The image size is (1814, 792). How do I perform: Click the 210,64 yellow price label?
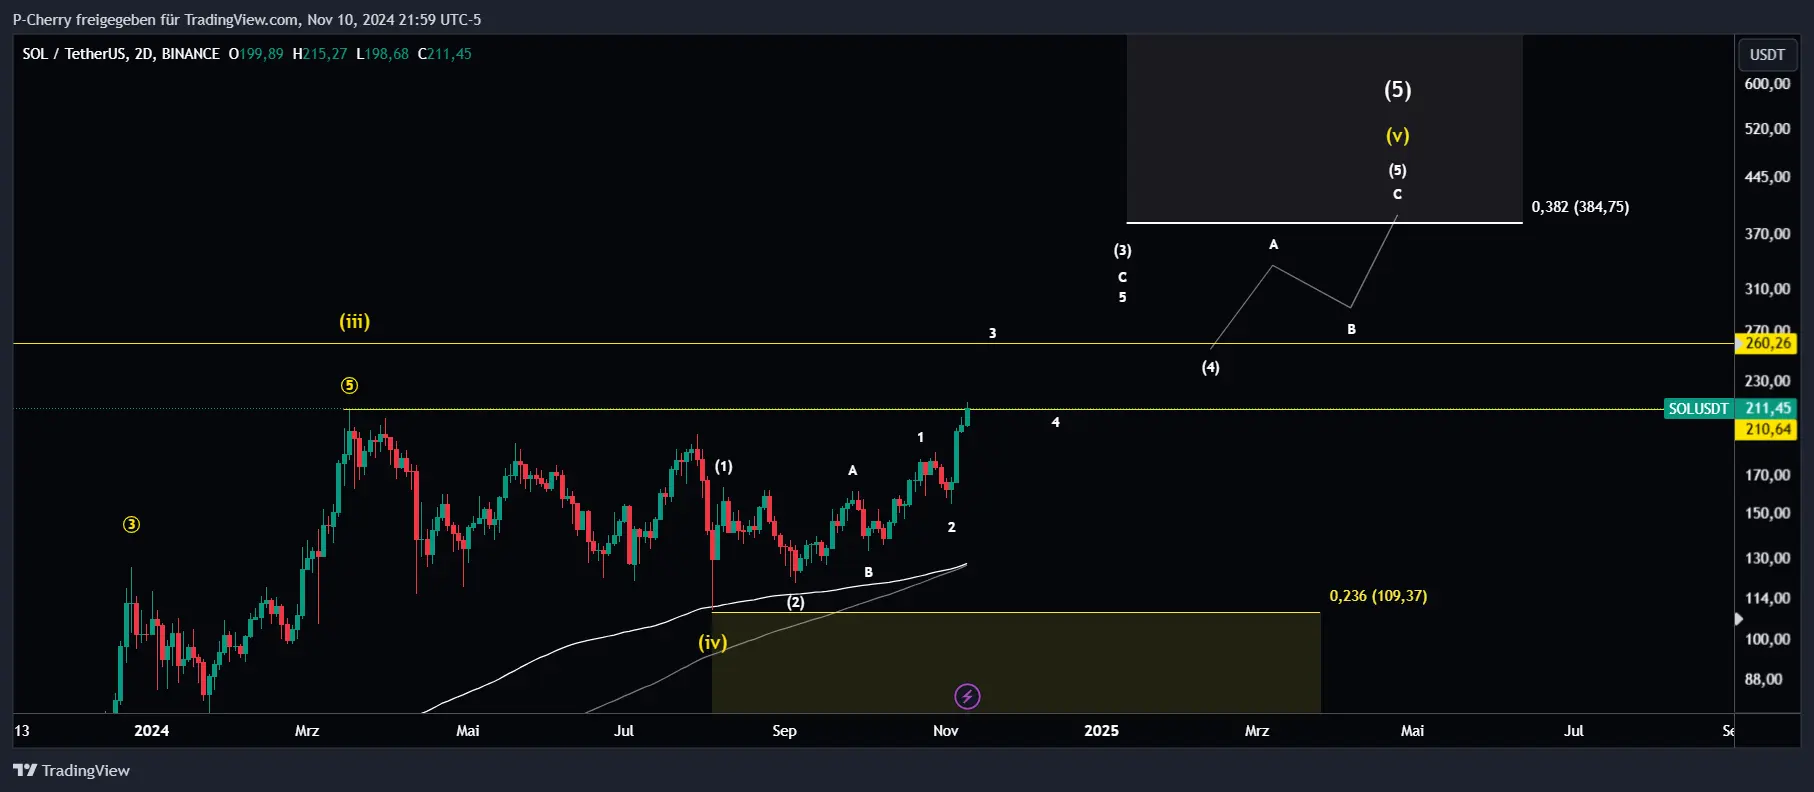[x=1767, y=429]
